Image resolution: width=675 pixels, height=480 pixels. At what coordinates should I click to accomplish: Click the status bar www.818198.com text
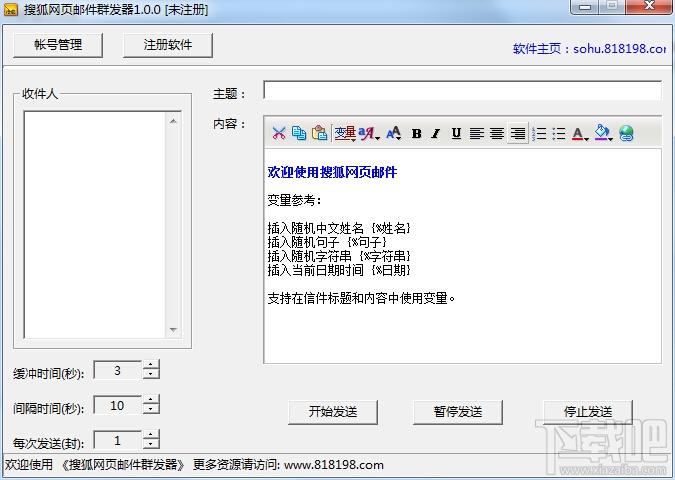[334, 465]
